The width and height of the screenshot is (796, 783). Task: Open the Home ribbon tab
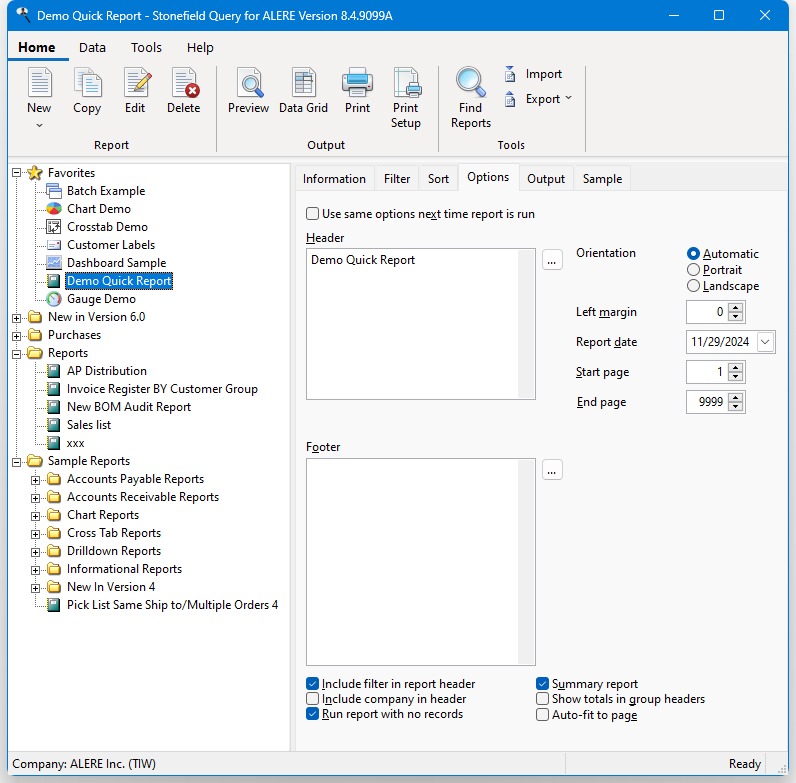[37, 48]
